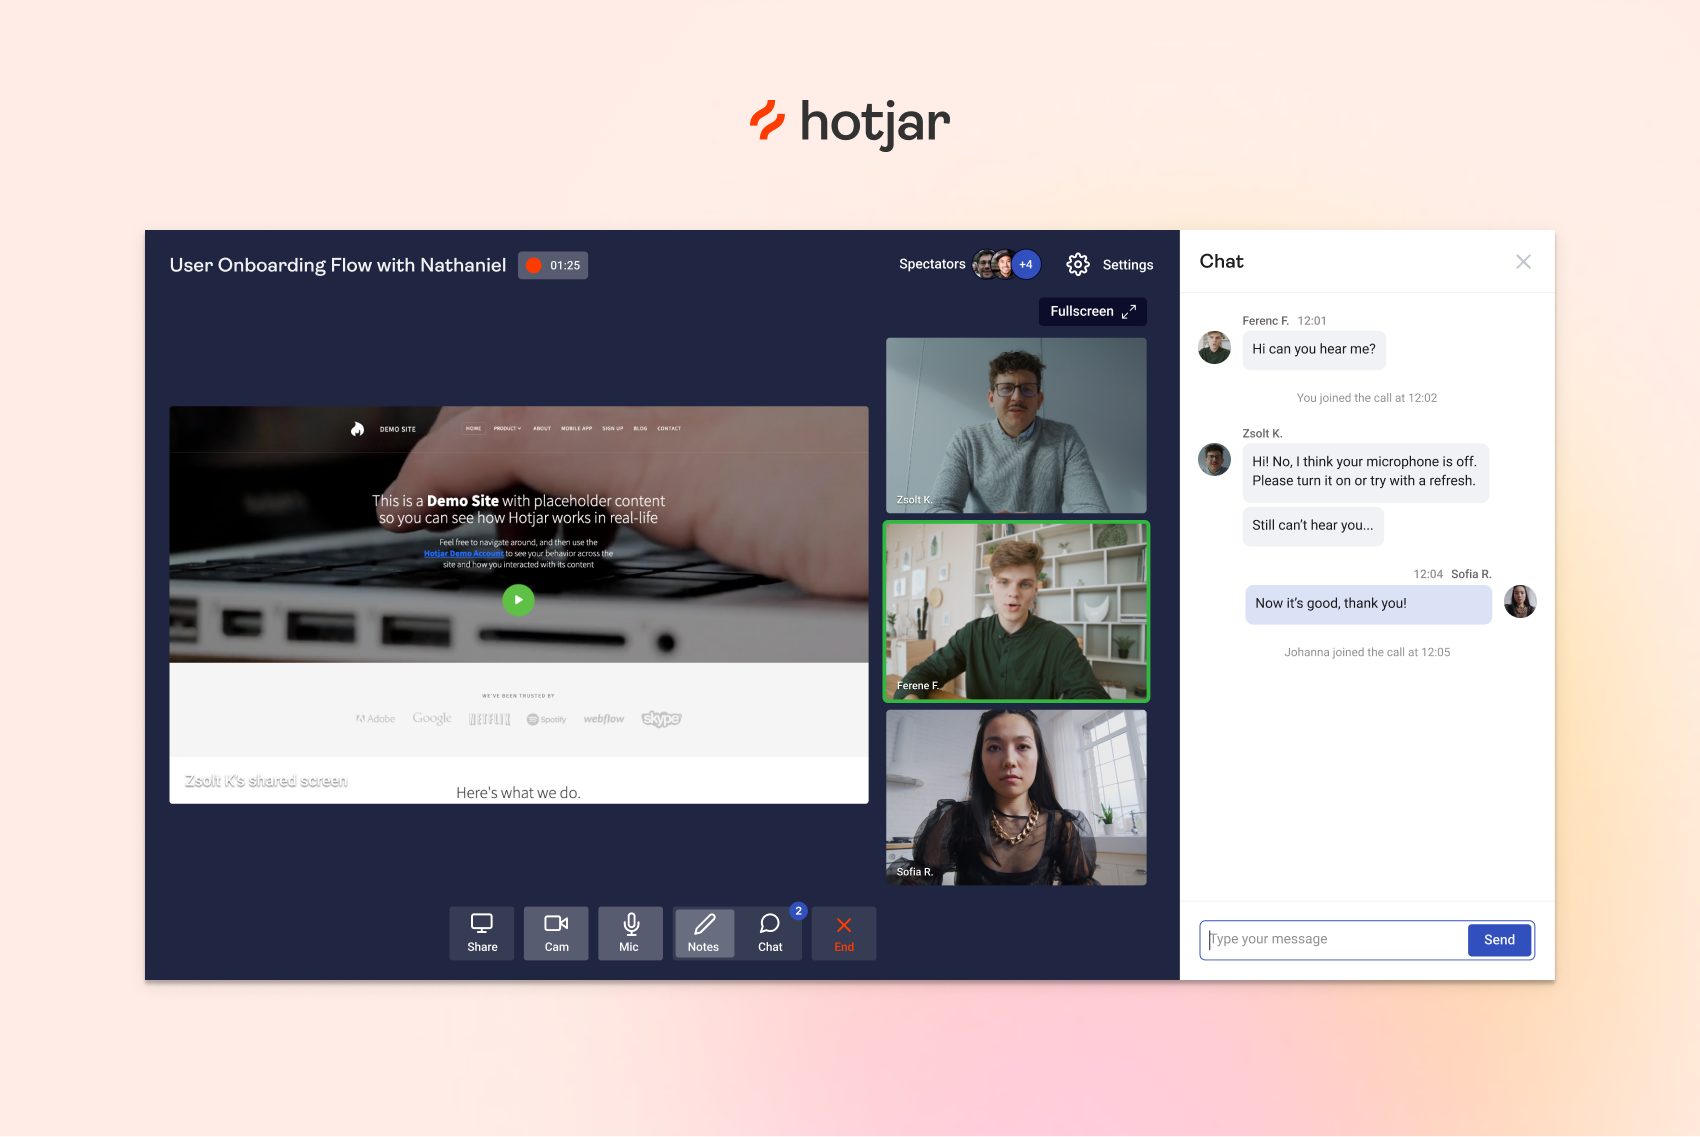Click the Google logo on demo site
The height and width of the screenshot is (1137, 1700).
(432, 719)
